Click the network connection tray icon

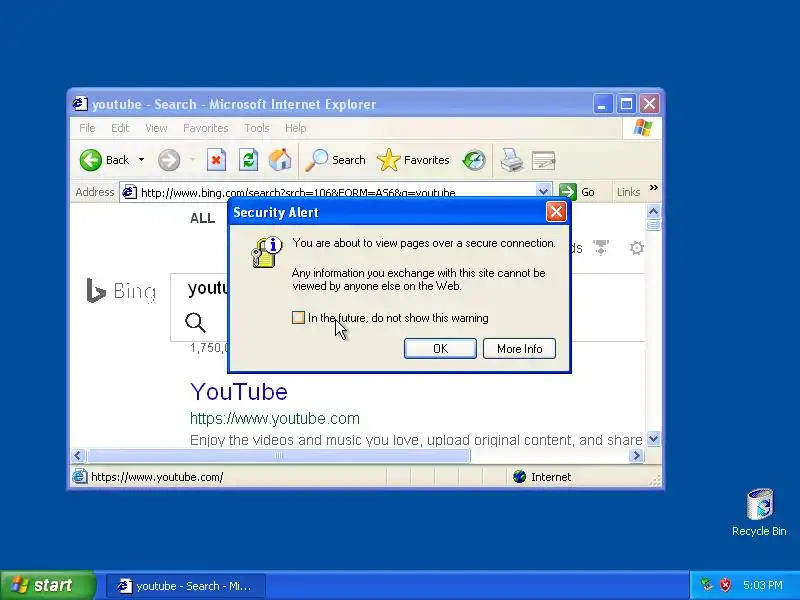[706, 585]
